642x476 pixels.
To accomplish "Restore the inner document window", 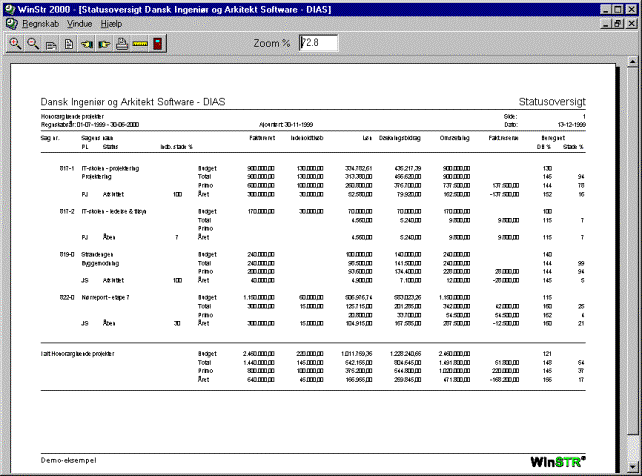I will point(618,24).
